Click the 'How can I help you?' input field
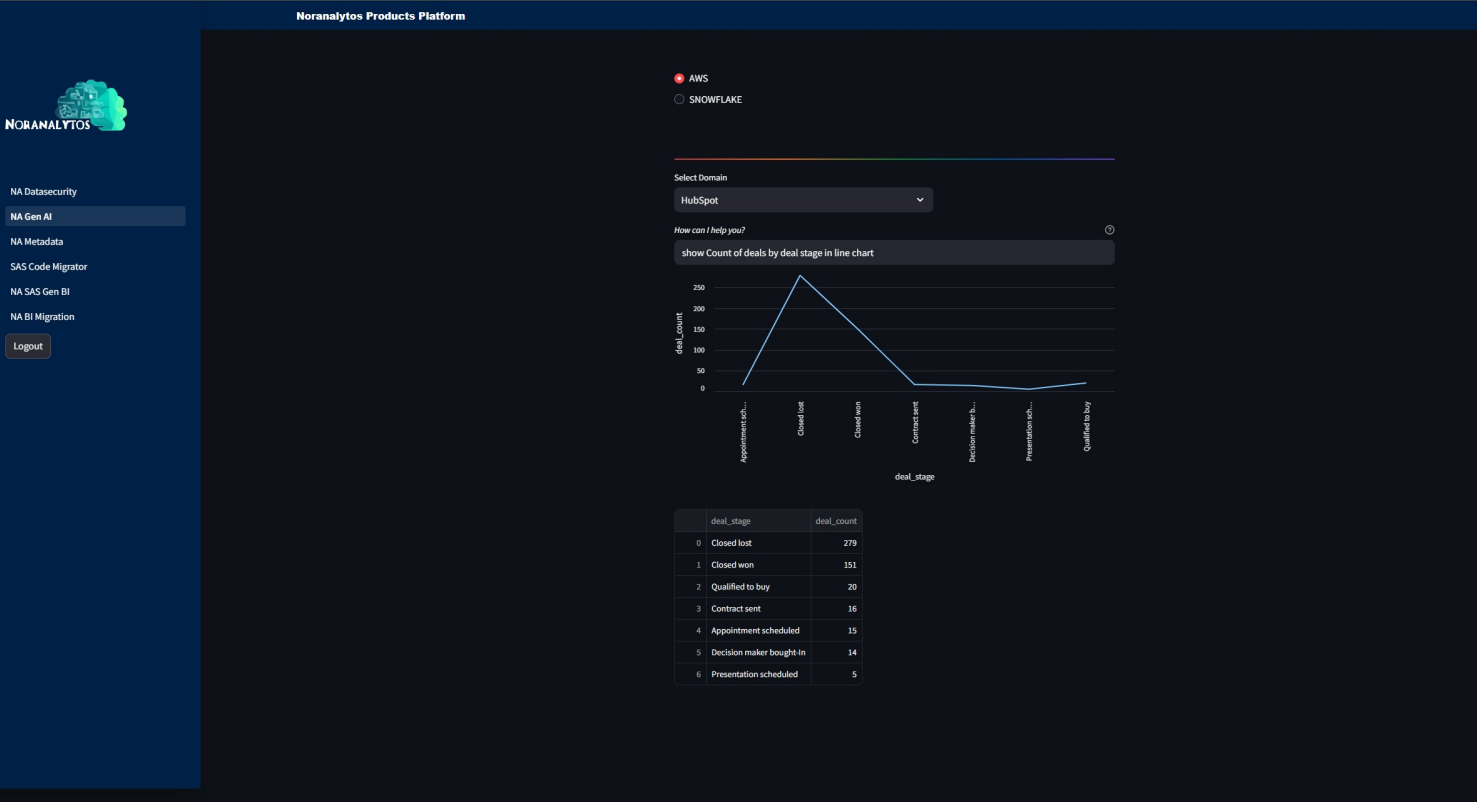 (893, 253)
